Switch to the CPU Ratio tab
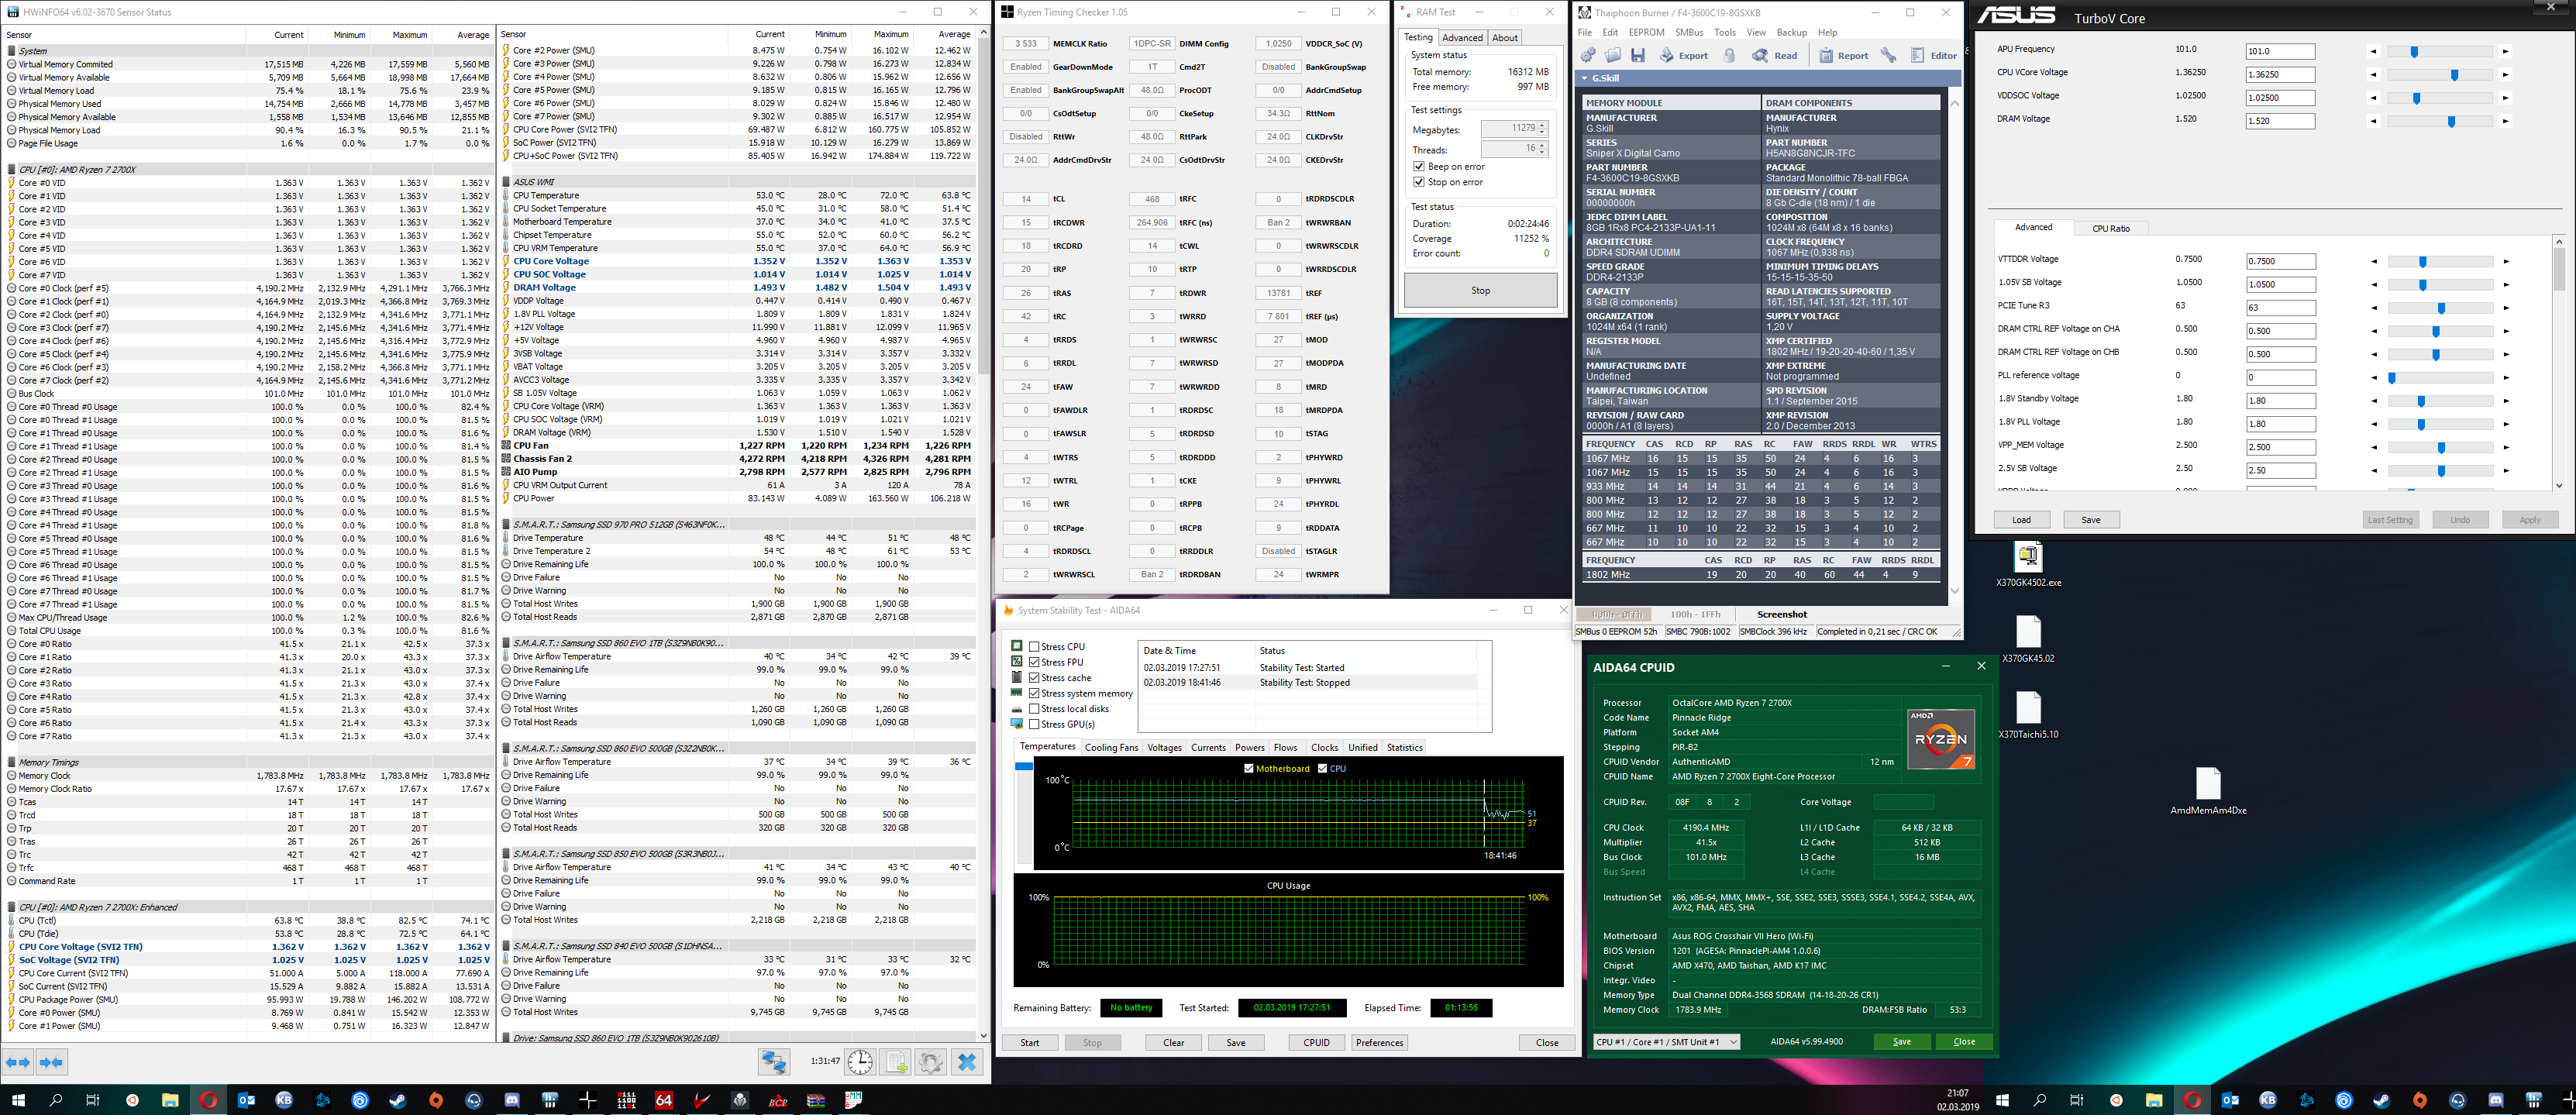 tap(2110, 228)
